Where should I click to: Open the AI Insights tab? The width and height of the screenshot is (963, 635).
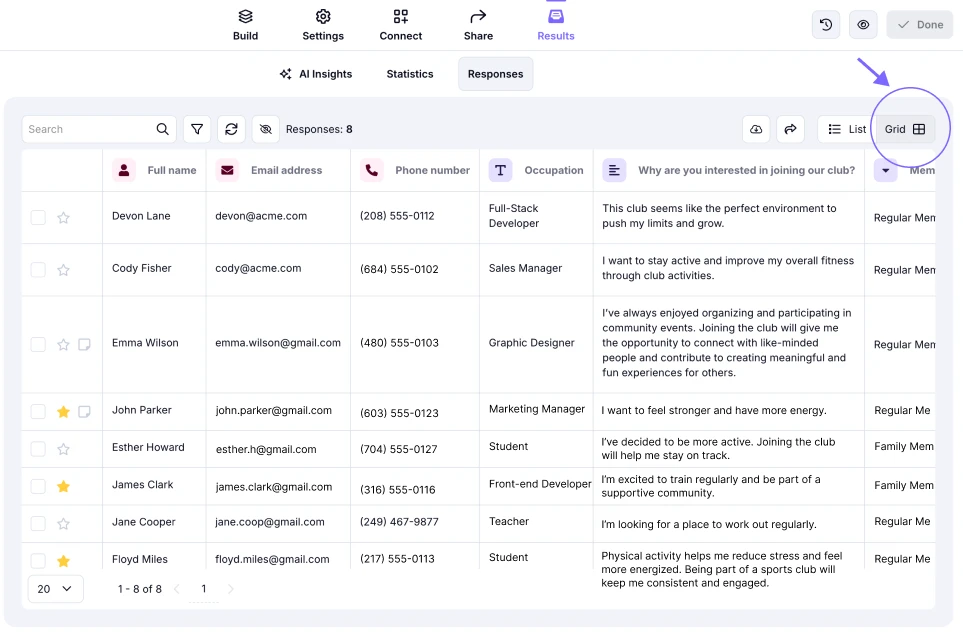[x=315, y=74]
